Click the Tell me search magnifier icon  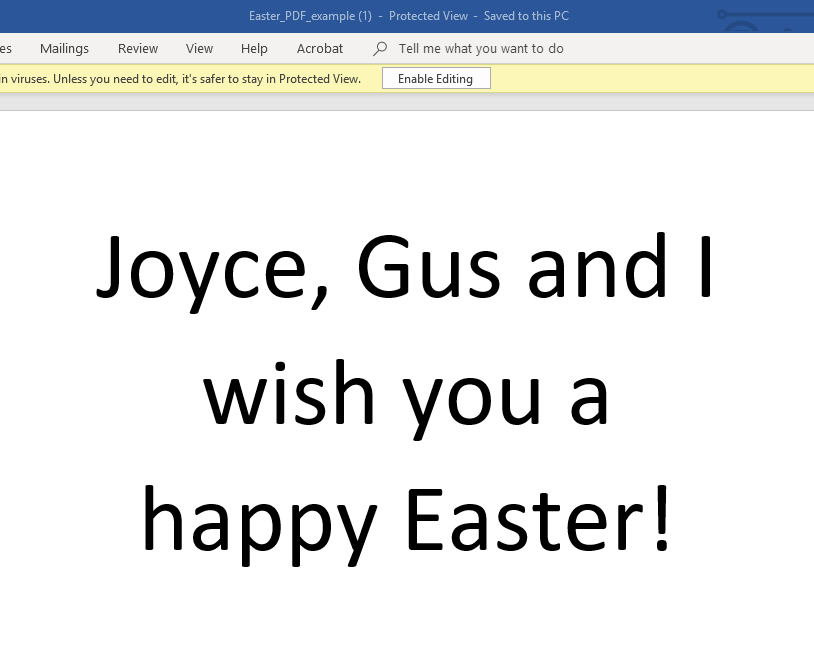[380, 48]
